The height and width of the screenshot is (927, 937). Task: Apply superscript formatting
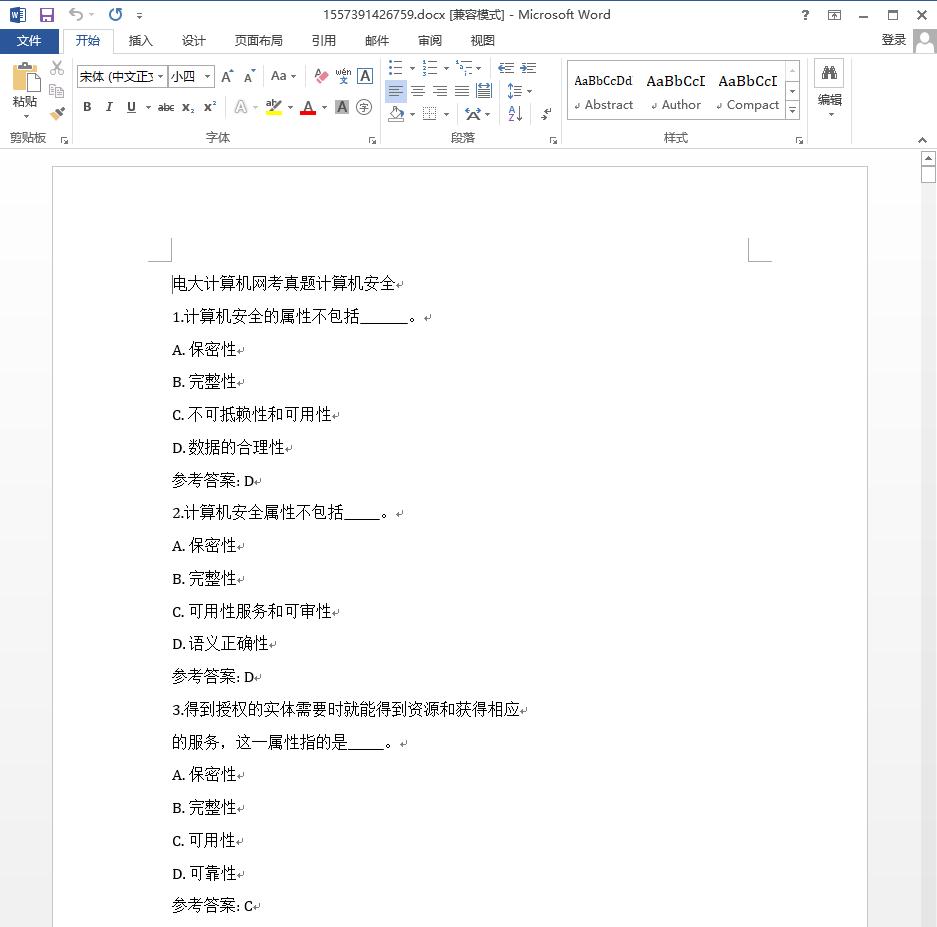click(210, 106)
